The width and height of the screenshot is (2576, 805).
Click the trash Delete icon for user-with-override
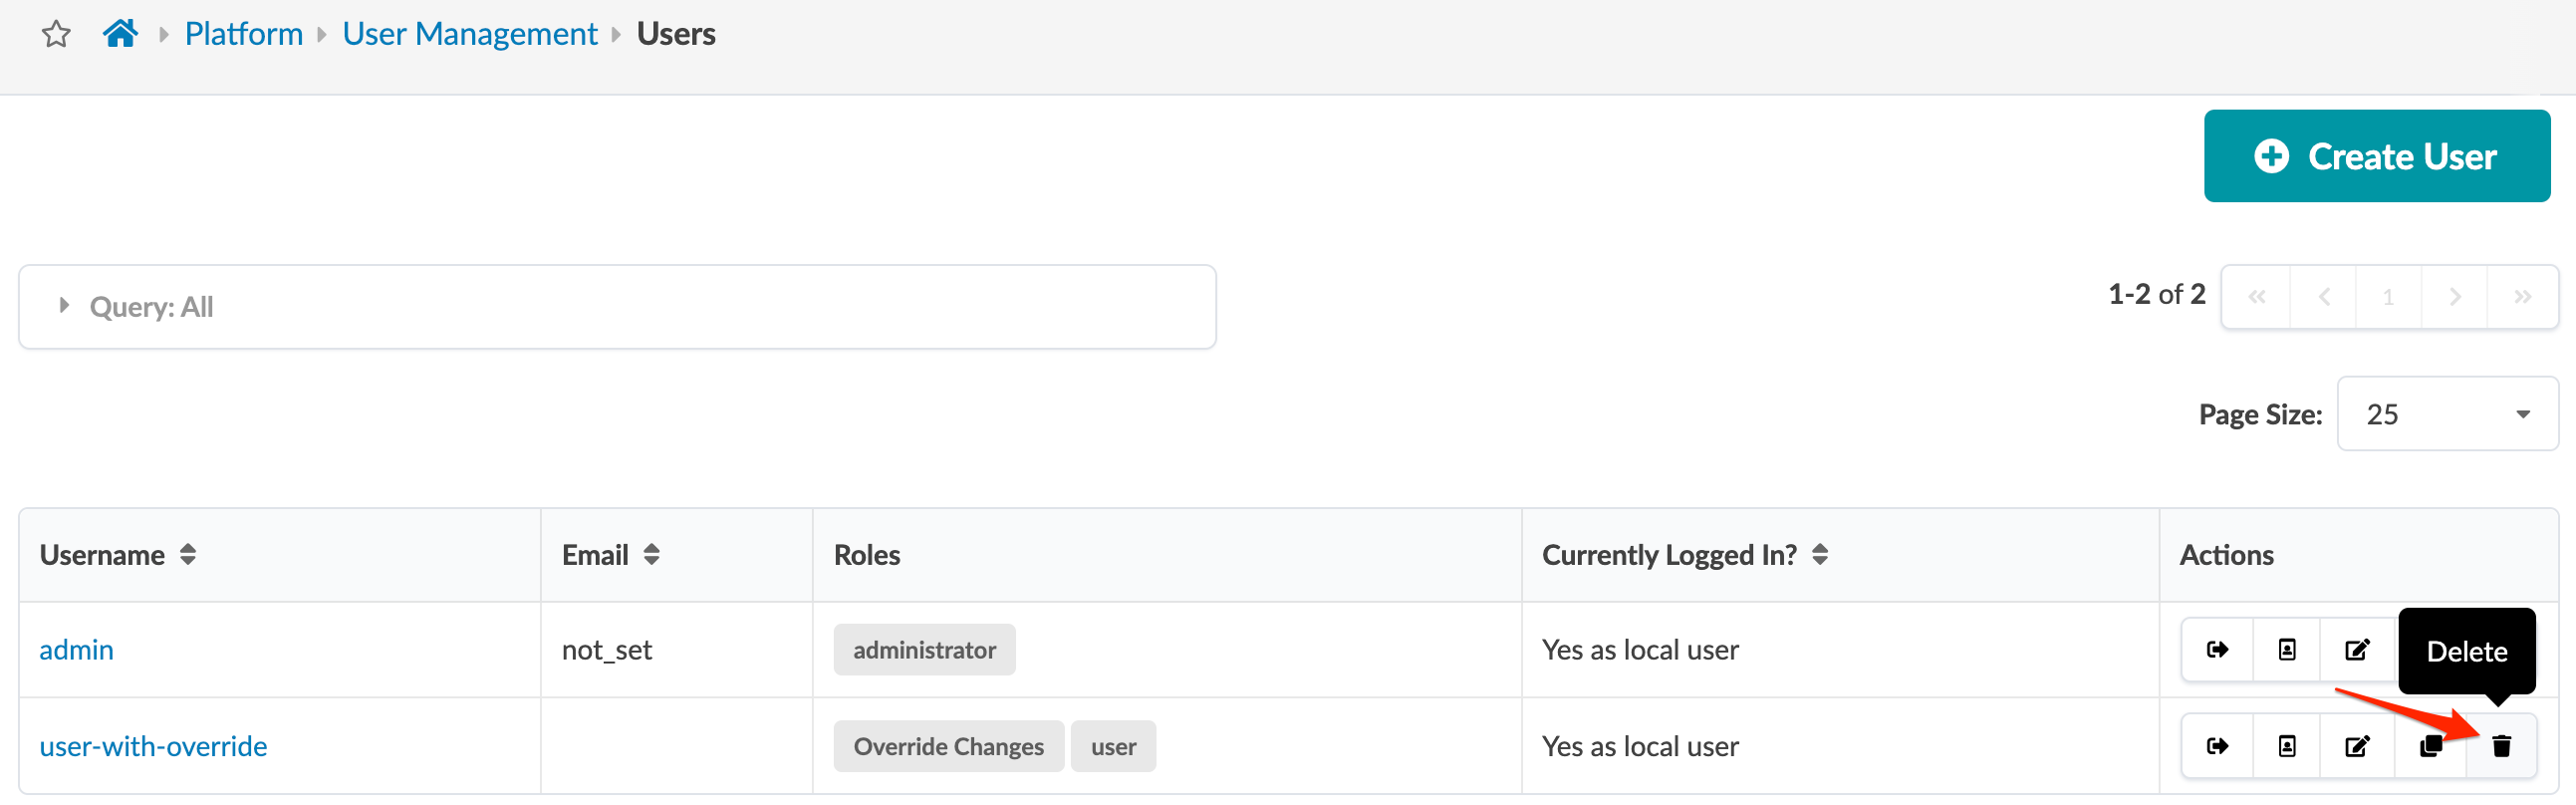point(2501,746)
